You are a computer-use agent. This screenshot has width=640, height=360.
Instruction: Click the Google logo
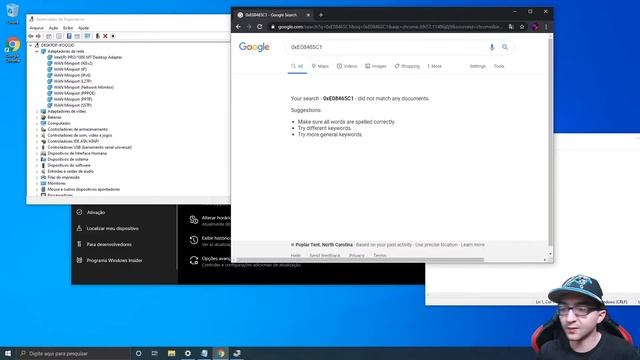coord(254,47)
